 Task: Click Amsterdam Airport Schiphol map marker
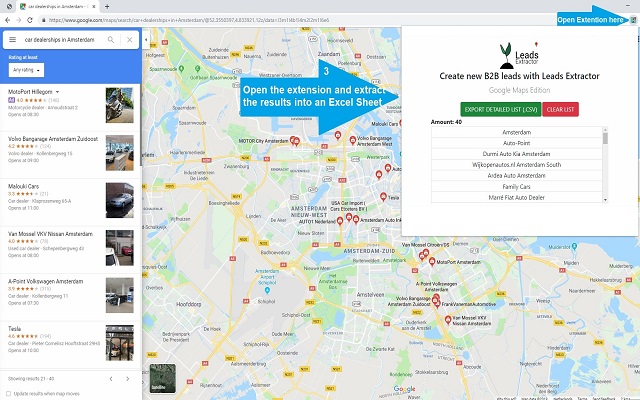(x=267, y=290)
